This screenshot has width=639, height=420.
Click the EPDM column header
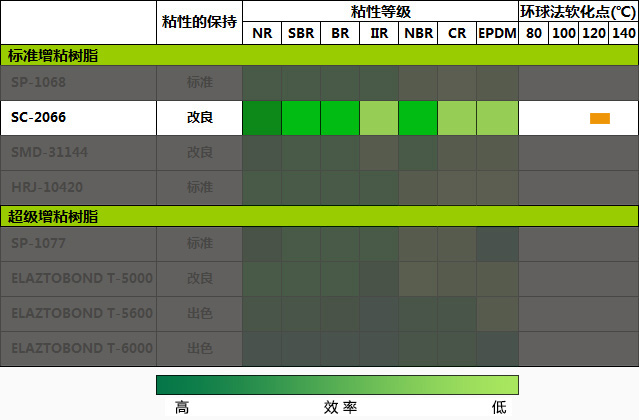(497, 33)
